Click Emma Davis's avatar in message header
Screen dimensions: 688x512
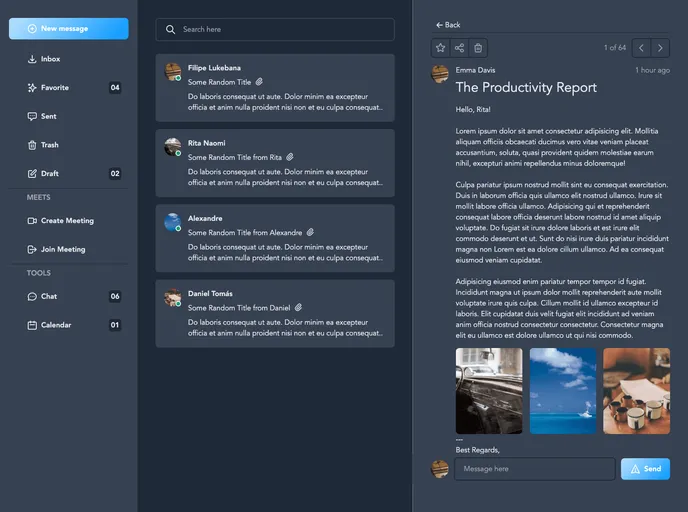click(440, 74)
